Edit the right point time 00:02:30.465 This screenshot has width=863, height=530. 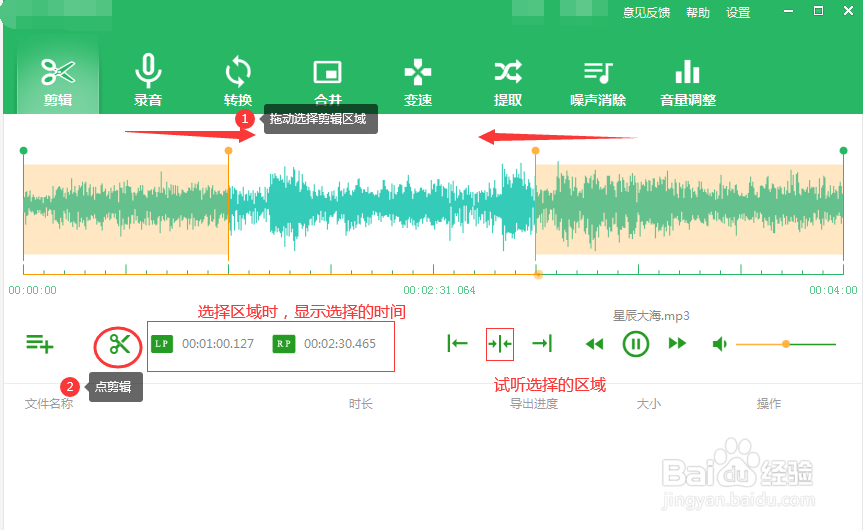[x=340, y=344]
